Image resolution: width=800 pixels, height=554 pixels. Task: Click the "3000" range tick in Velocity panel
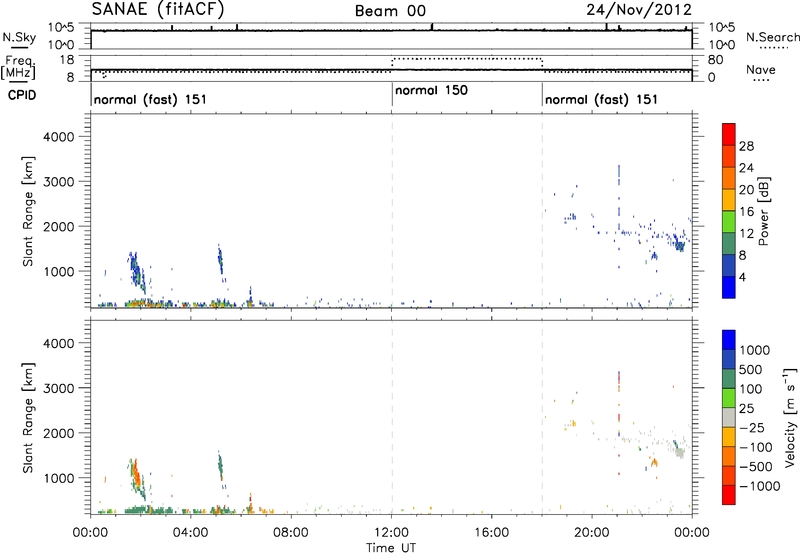(59, 388)
